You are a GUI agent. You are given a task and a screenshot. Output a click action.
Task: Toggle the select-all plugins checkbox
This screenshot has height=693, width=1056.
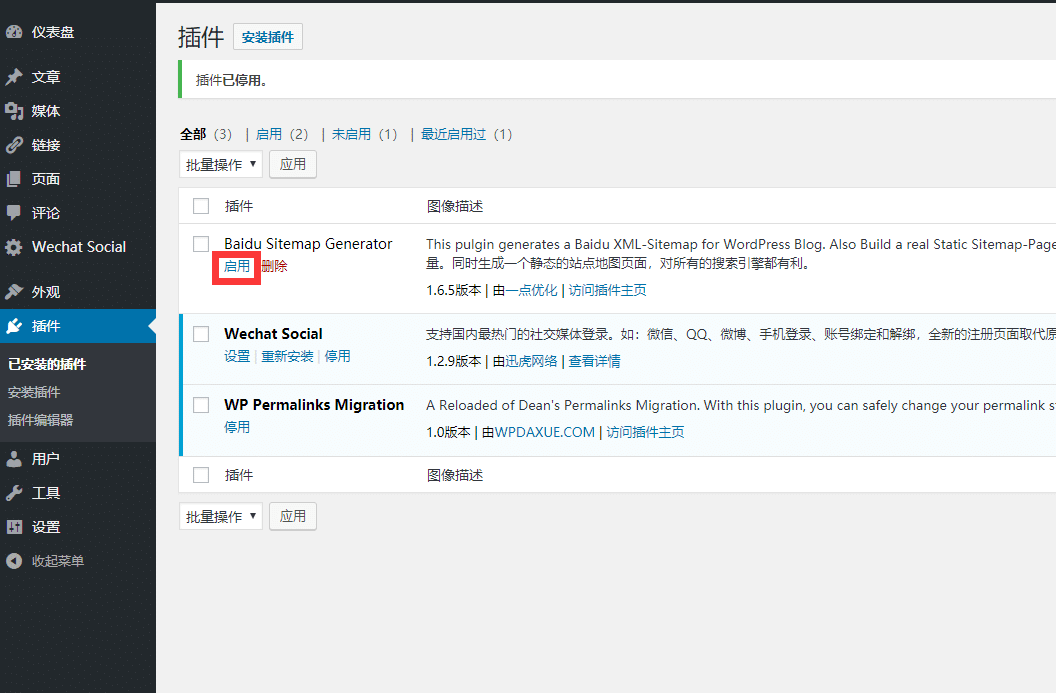201,205
